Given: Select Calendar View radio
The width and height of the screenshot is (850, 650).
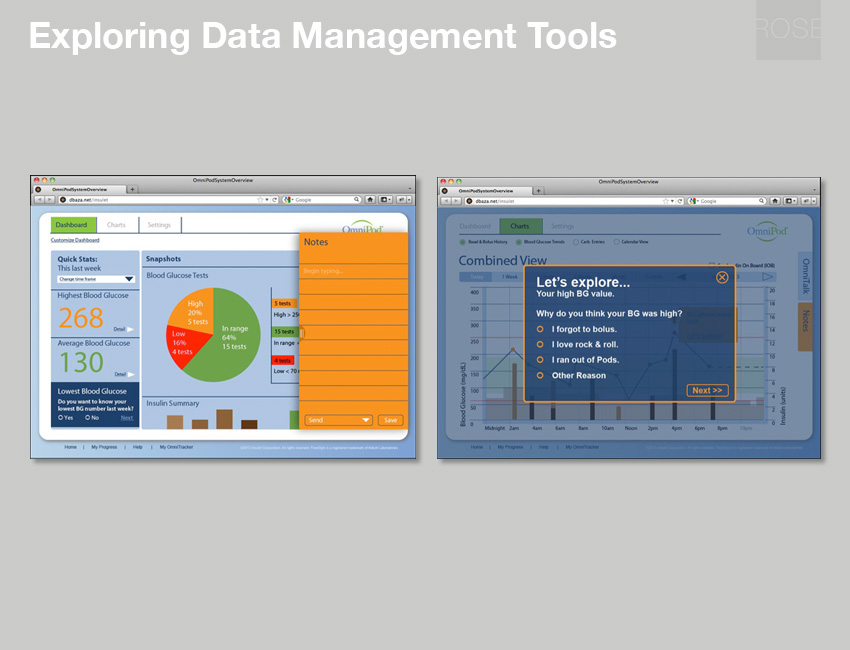Looking at the screenshot, I should (617, 242).
